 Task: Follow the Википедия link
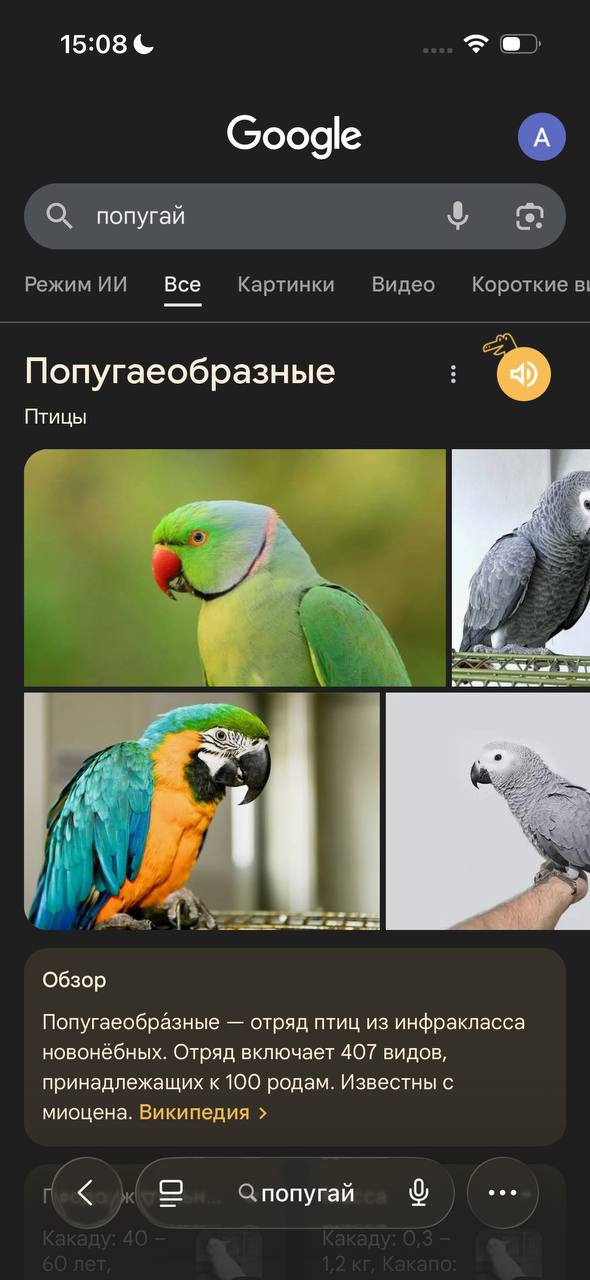tap(194, 1112)
